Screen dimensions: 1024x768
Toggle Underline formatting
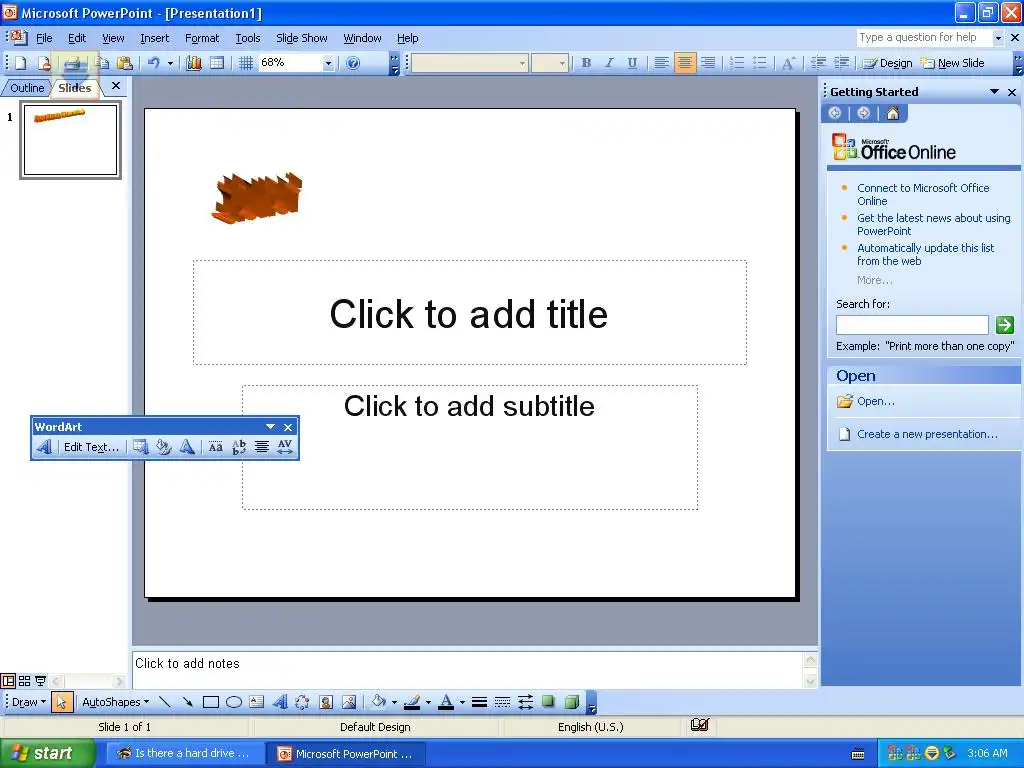coord(632,63)
